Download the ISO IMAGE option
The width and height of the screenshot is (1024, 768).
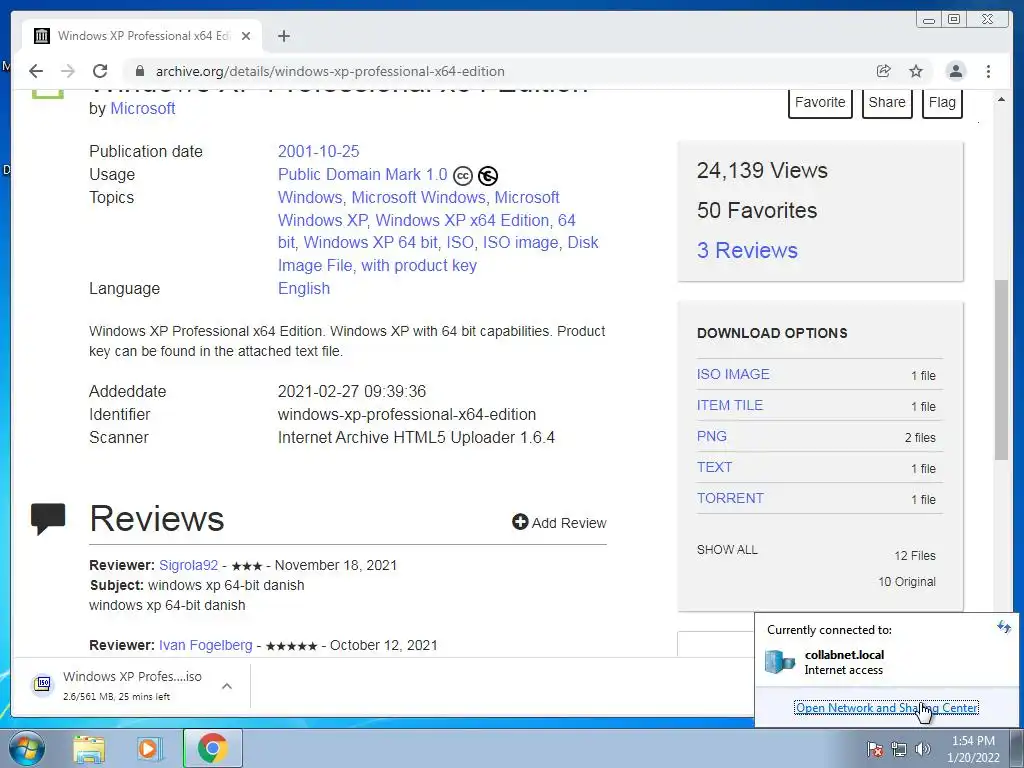click(x=733, y=374)
